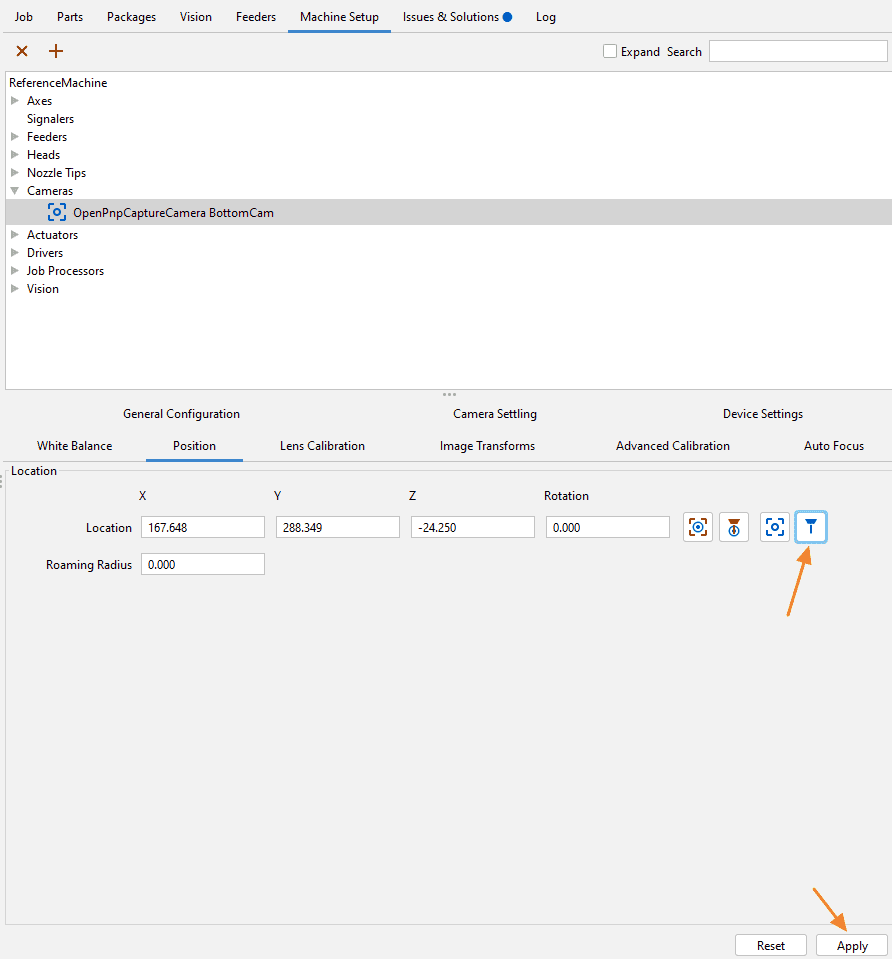The image size is (892, 959).
Task: Expand the Actuators tree node
Action: point(15,235)
